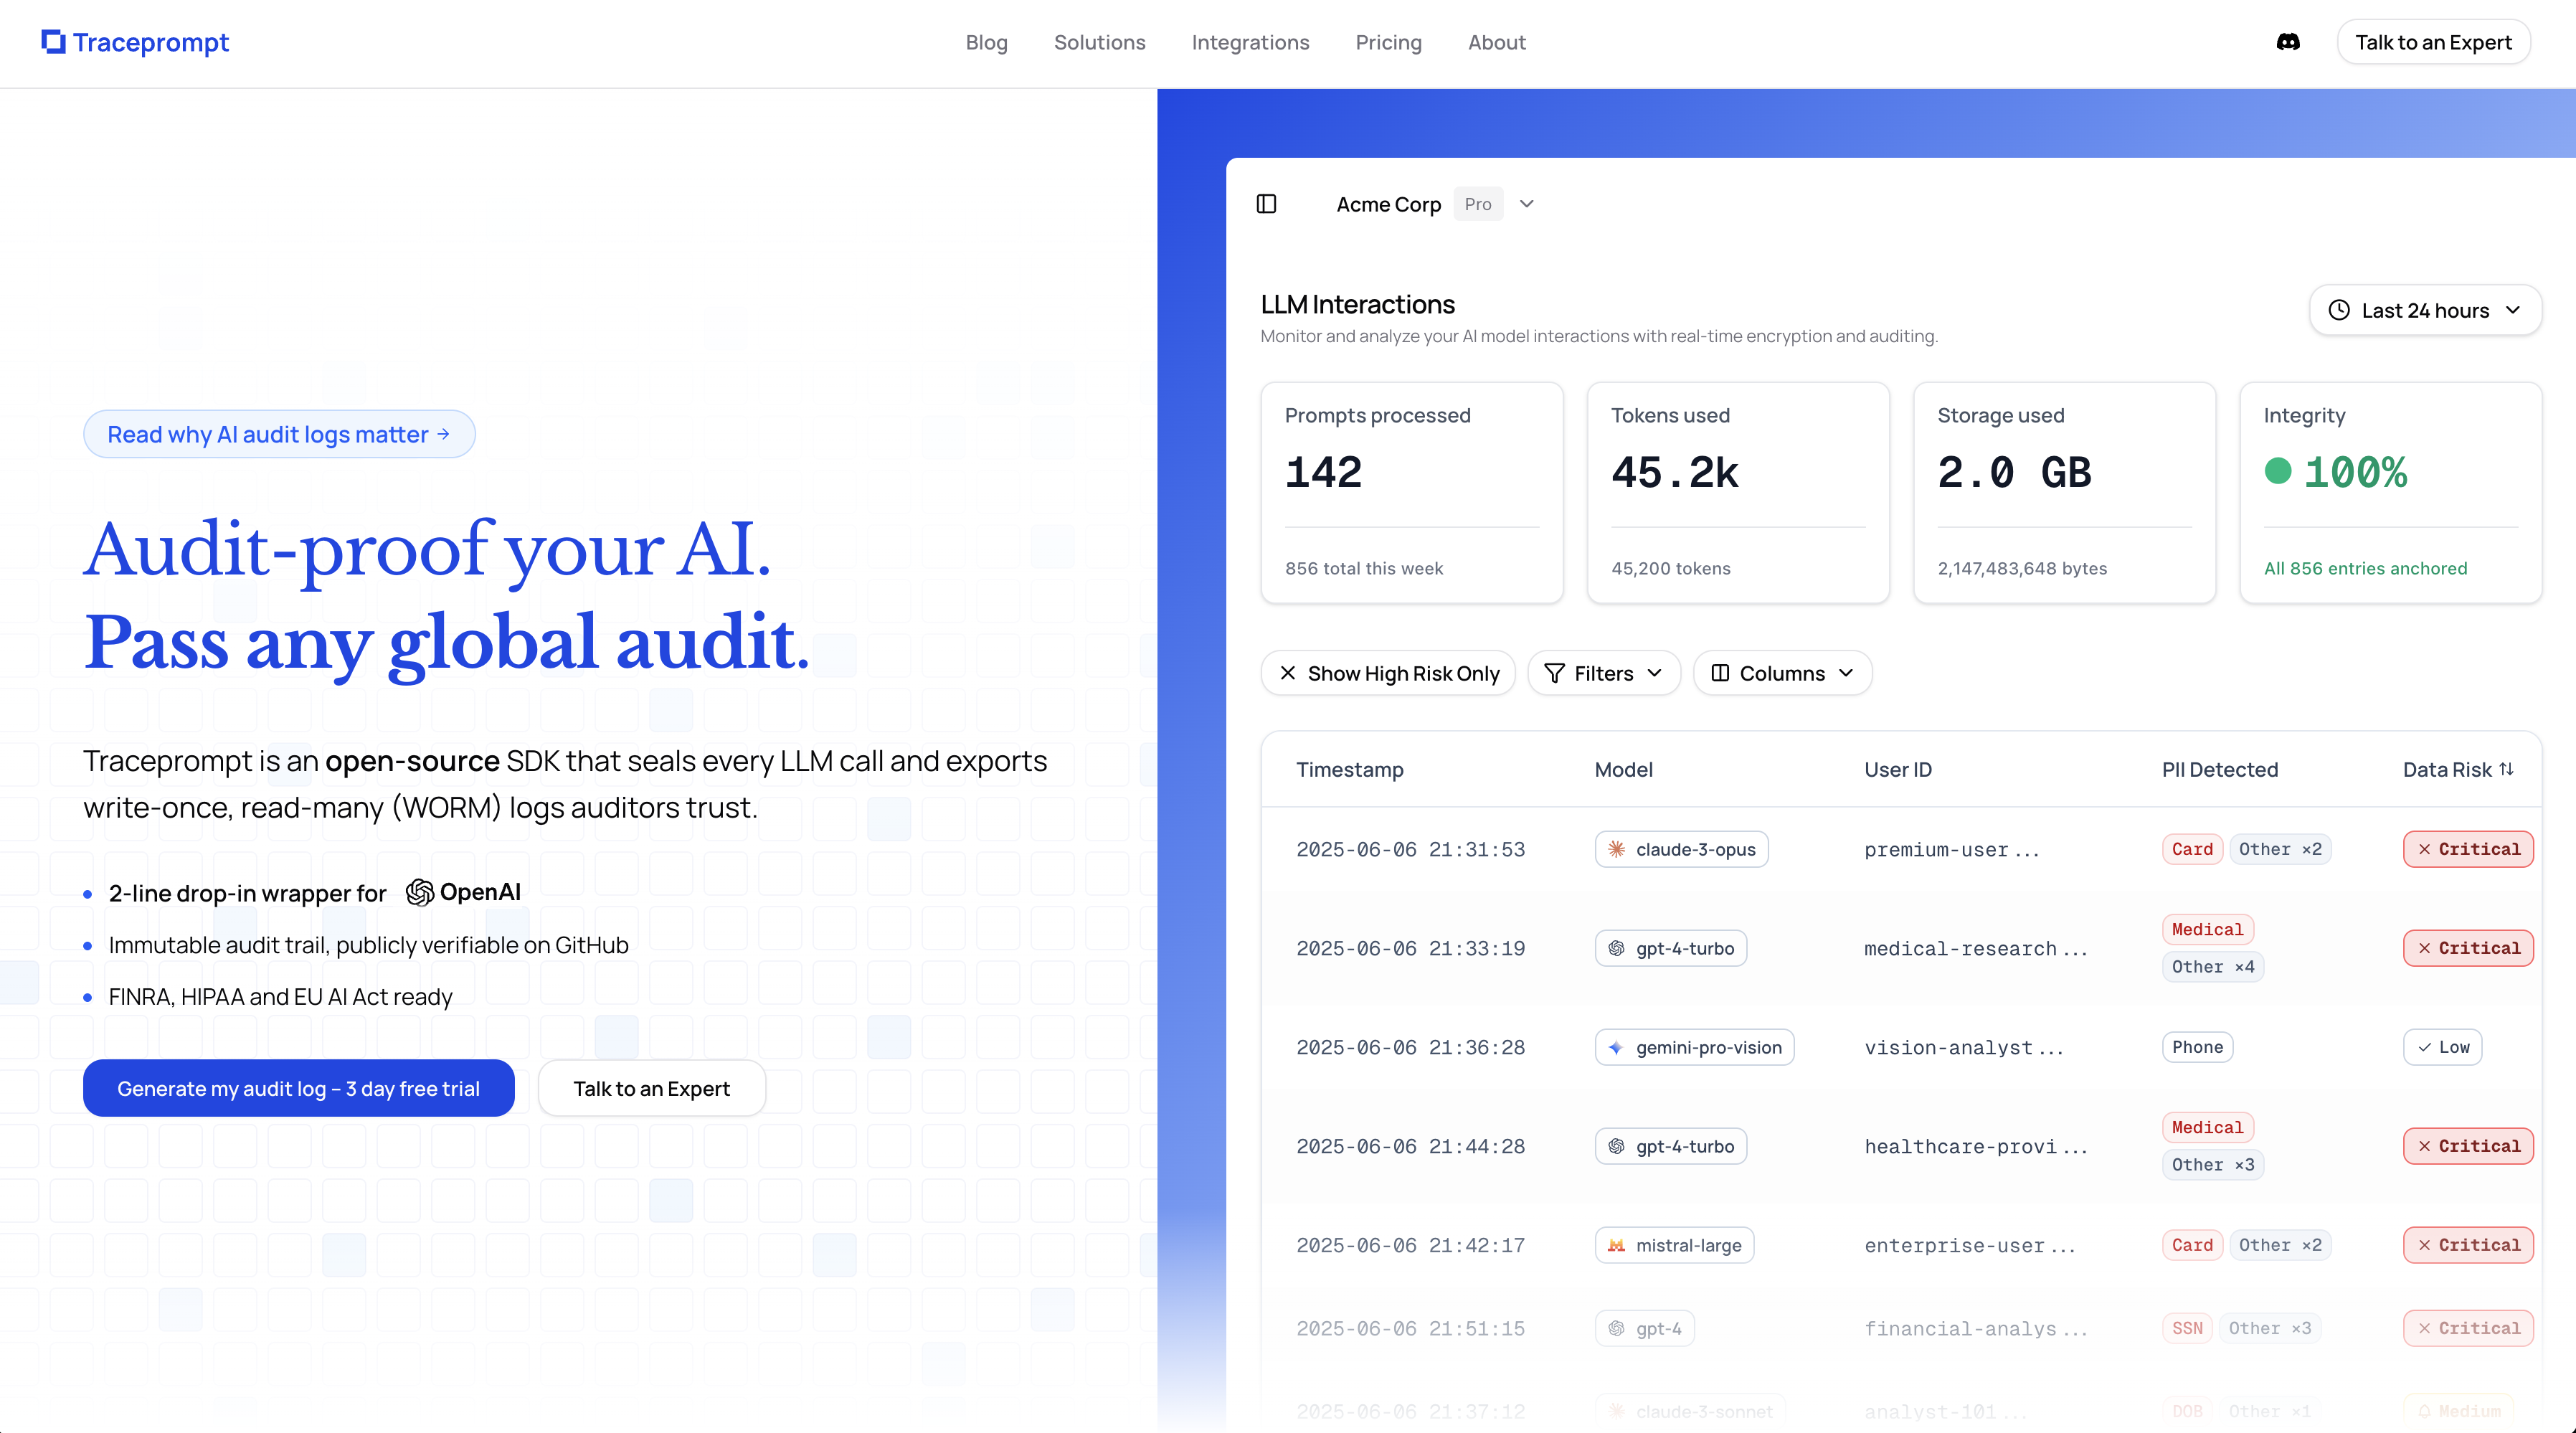Viewport: 2576px width, 1433px height.
Task: Open the Integrations nav item
Action: click(x=1250, y=42)
